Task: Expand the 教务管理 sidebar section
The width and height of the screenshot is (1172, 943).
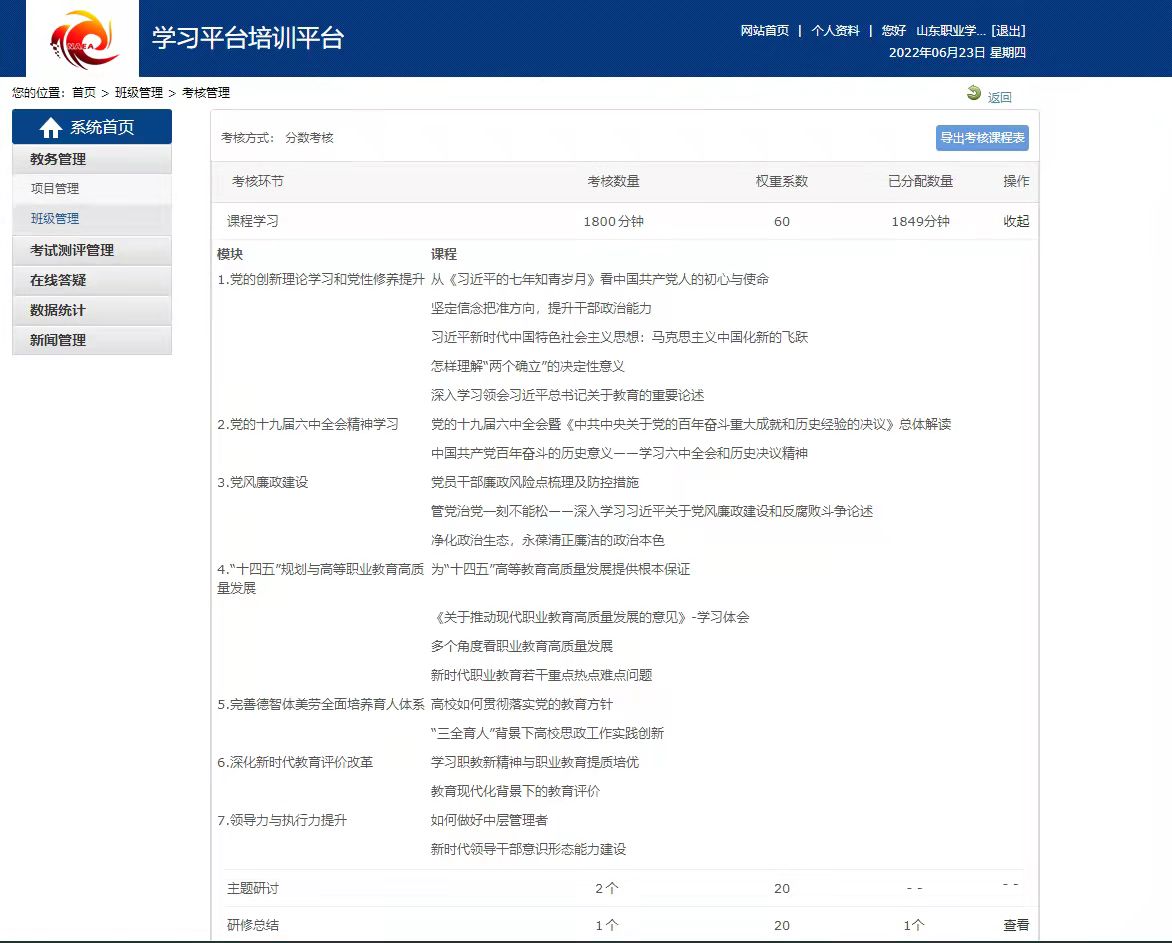Action: click(58, 159)
